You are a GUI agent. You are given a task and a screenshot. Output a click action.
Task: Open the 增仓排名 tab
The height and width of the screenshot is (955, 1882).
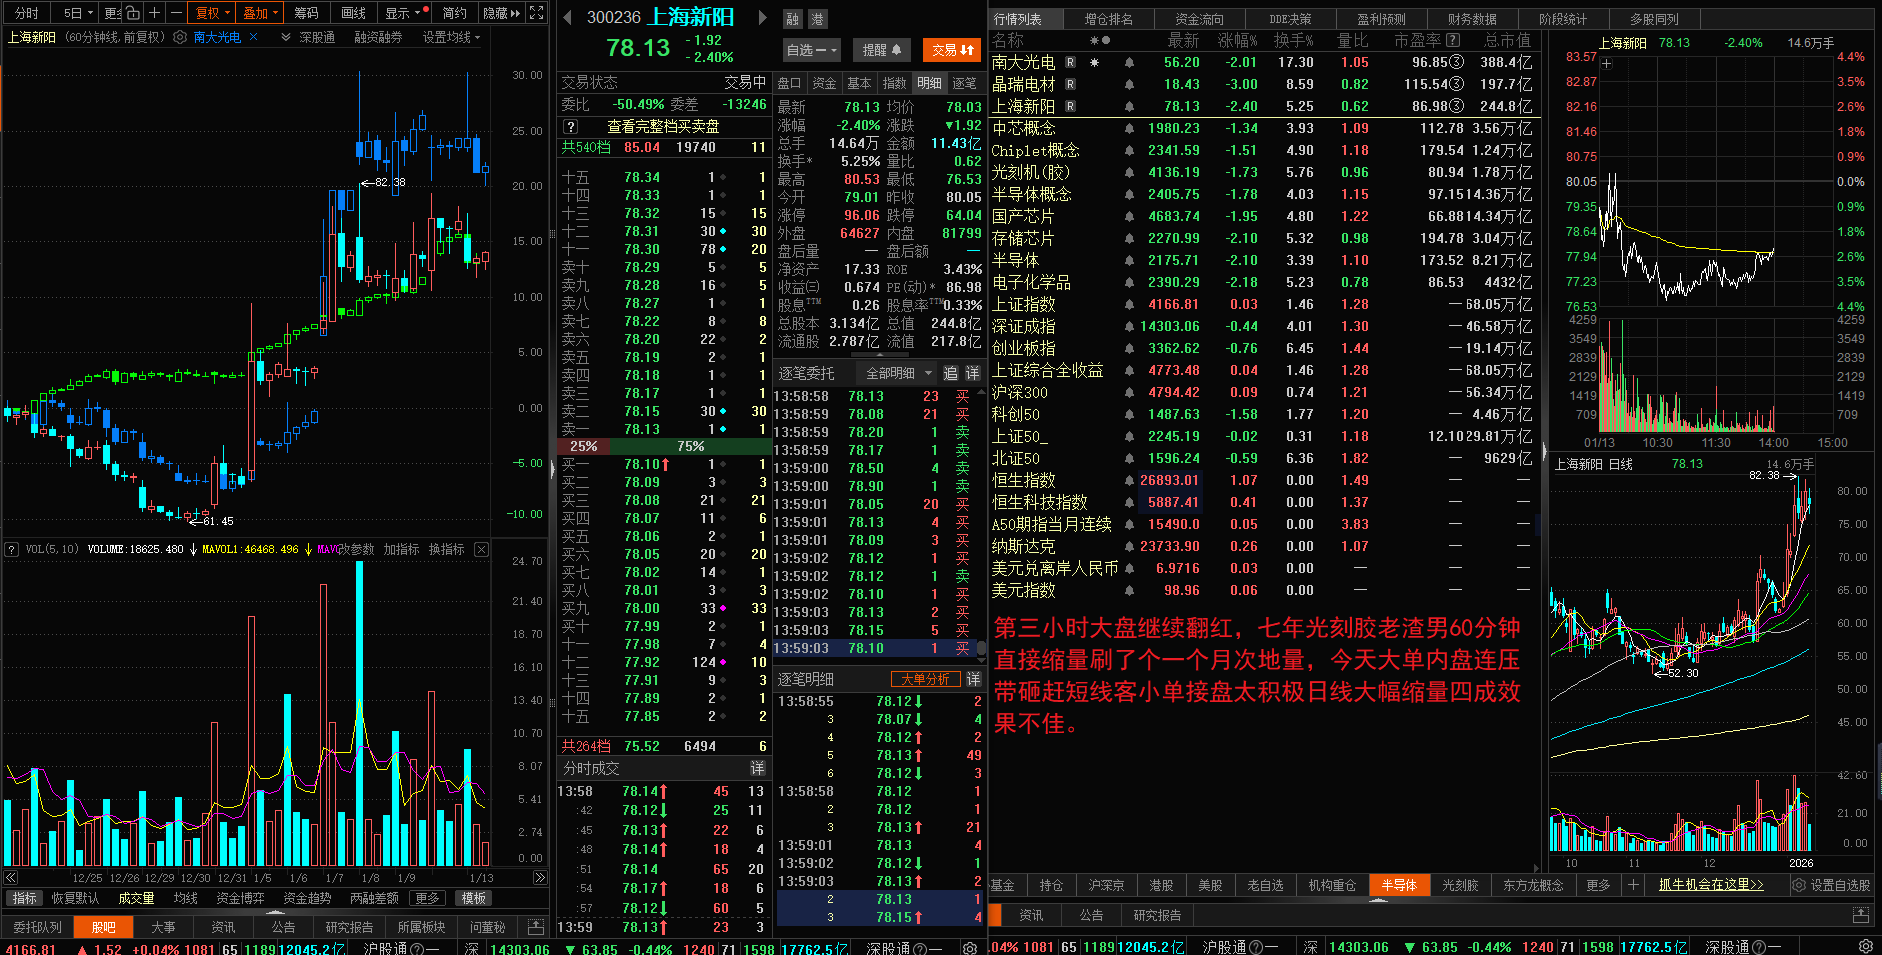pyautogui.click(x=1108, y=19)
